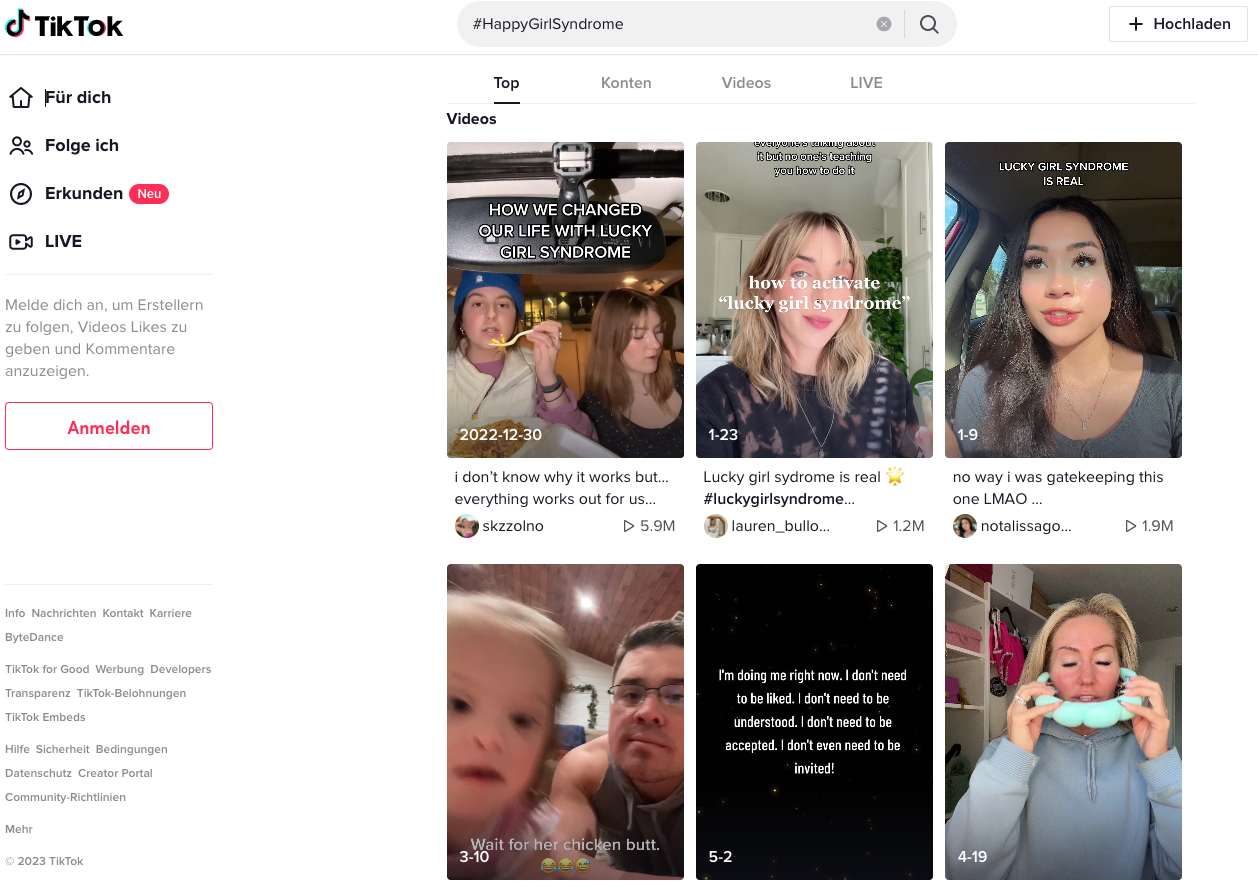Open the Datenschutz footer link
1258x890 pixels.
[38, 773]
